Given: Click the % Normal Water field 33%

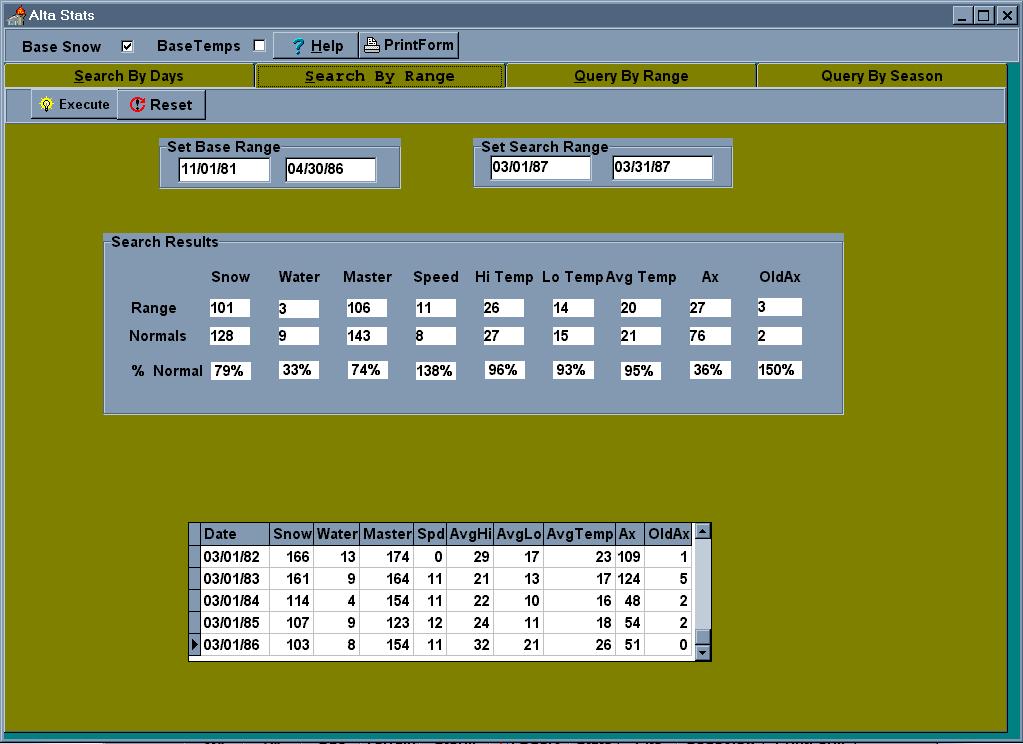Looking at the screenshot, I should pyautogui.click(x=299, y=370).
